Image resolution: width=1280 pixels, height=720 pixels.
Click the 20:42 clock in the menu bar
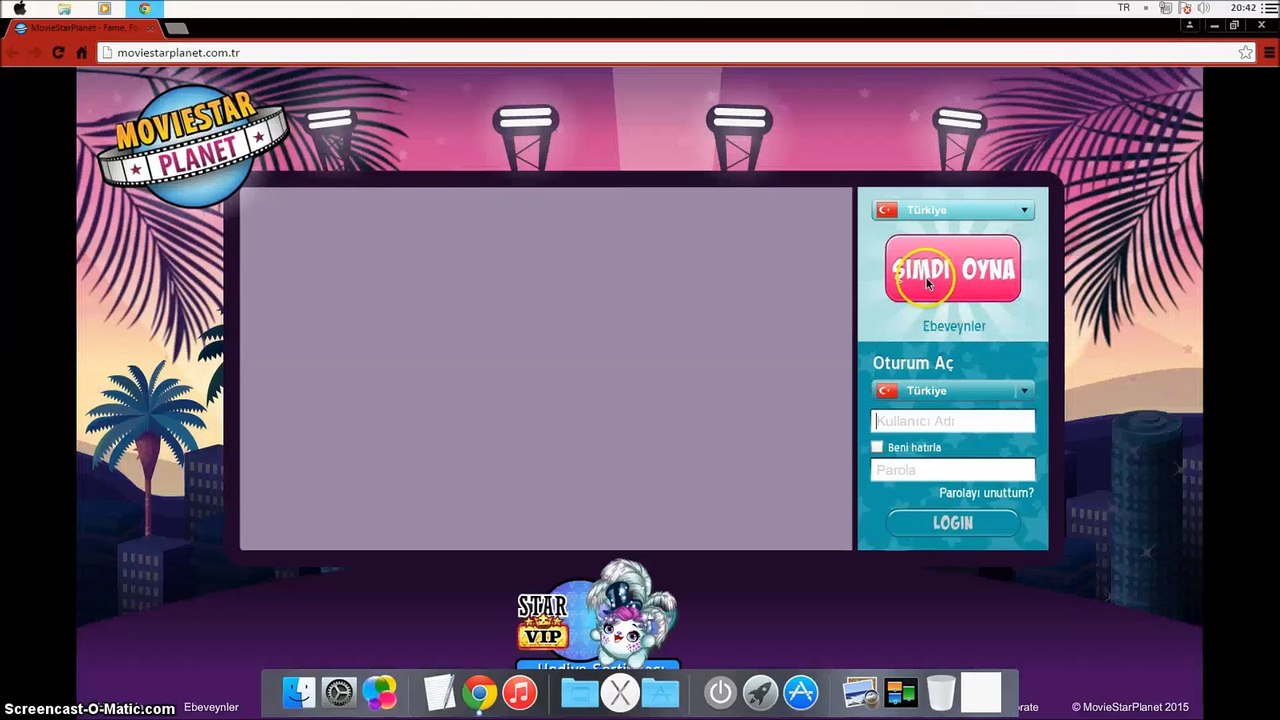[x=1243, y=8]
